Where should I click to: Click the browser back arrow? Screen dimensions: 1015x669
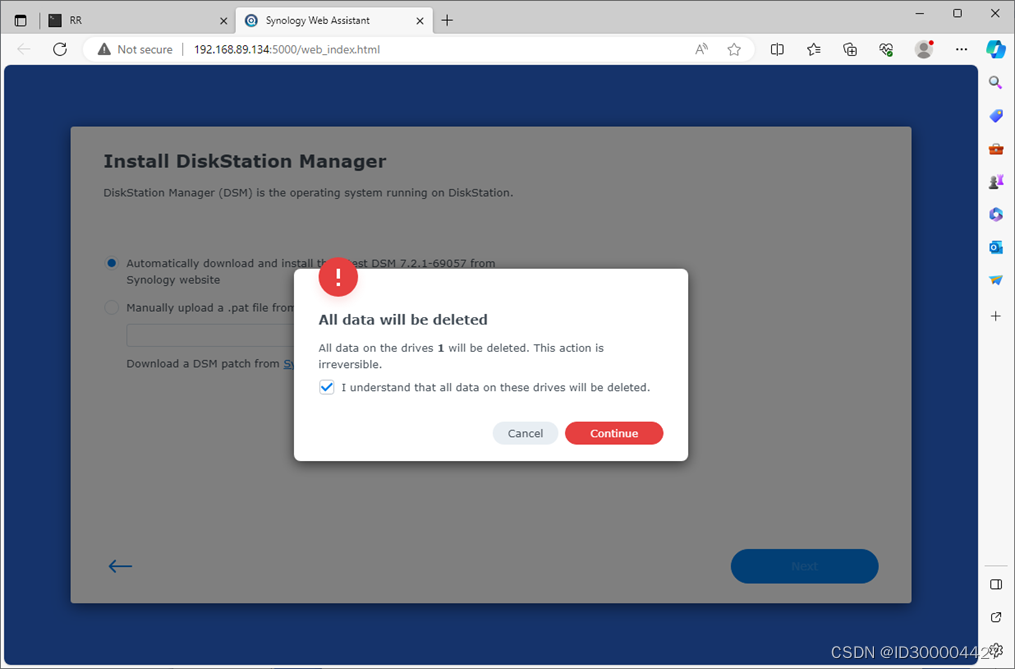[24, 49]
